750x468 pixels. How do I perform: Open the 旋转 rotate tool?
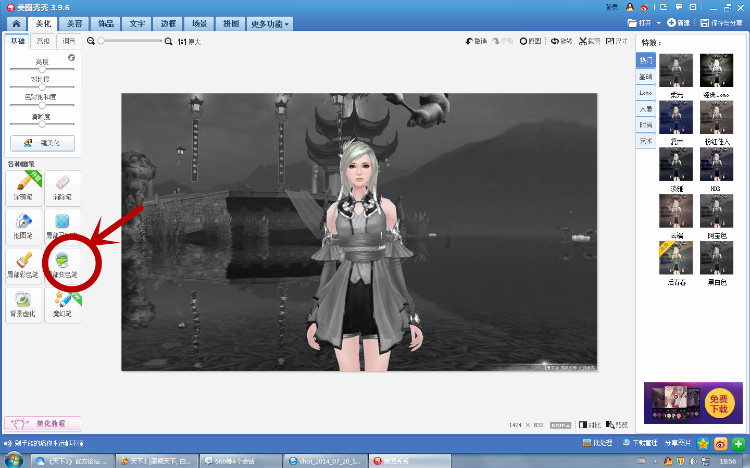tap(562, 41)
